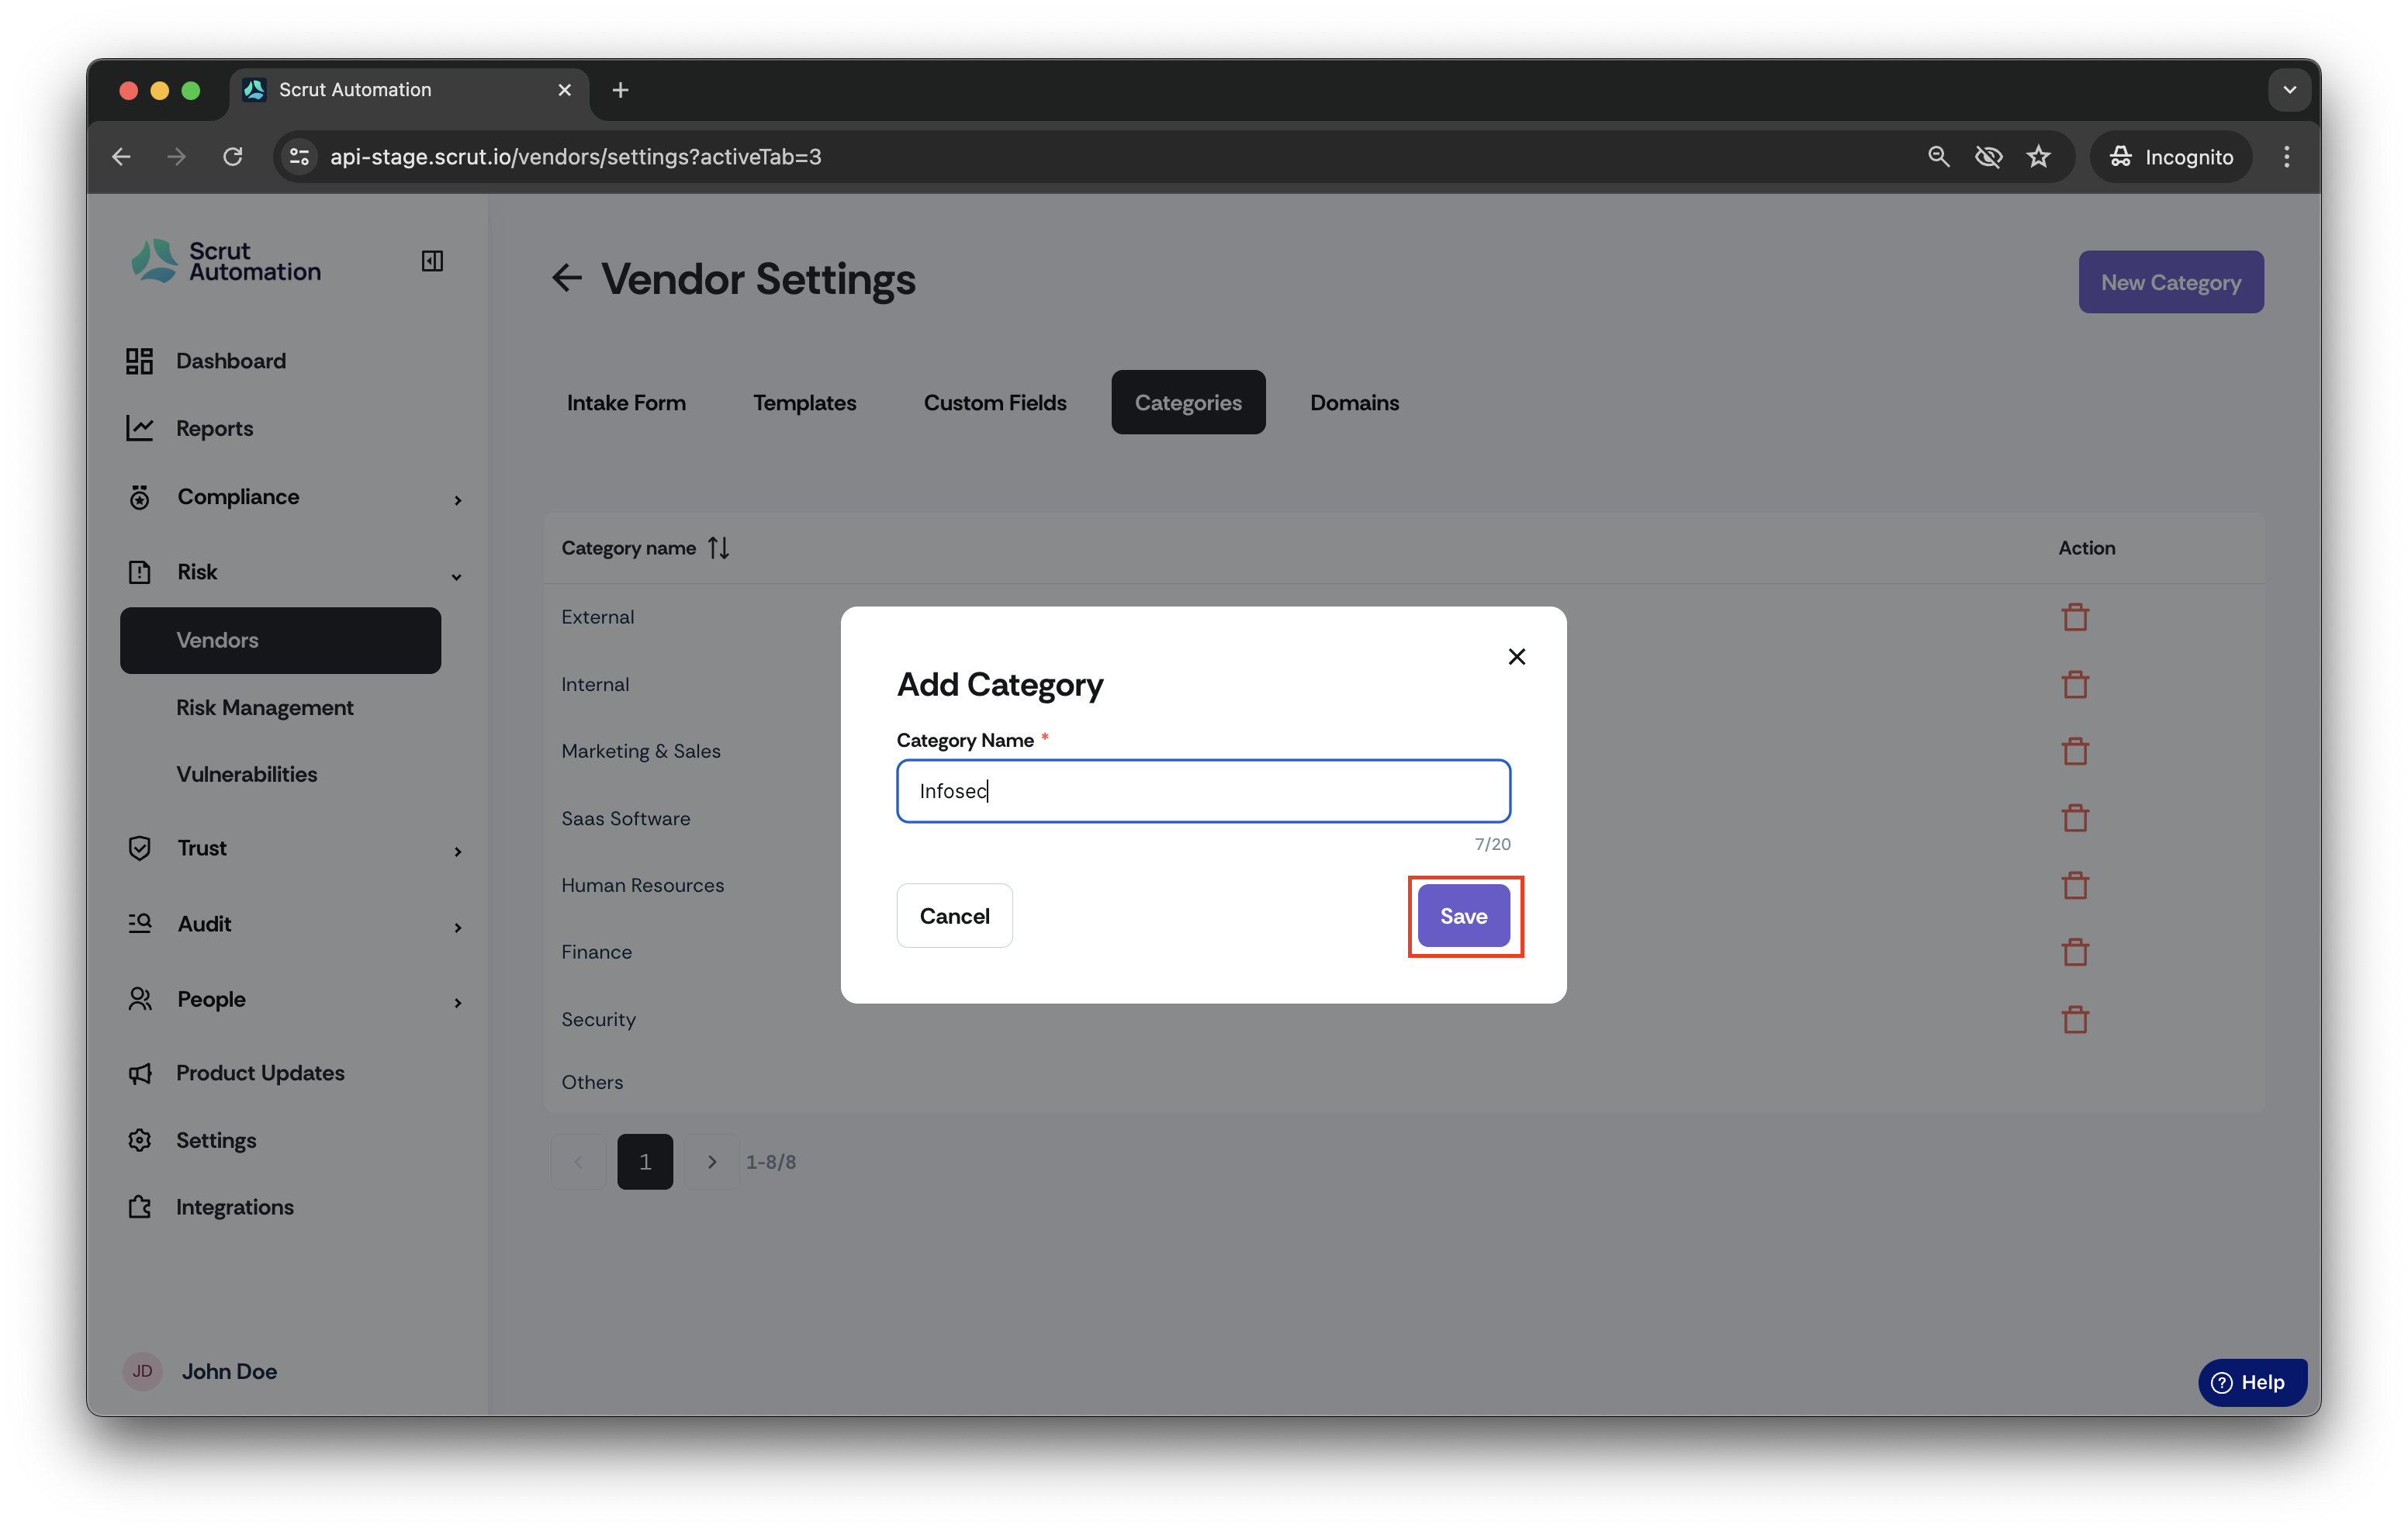
Task: Sort by Category name arrows
Action: 719,548
